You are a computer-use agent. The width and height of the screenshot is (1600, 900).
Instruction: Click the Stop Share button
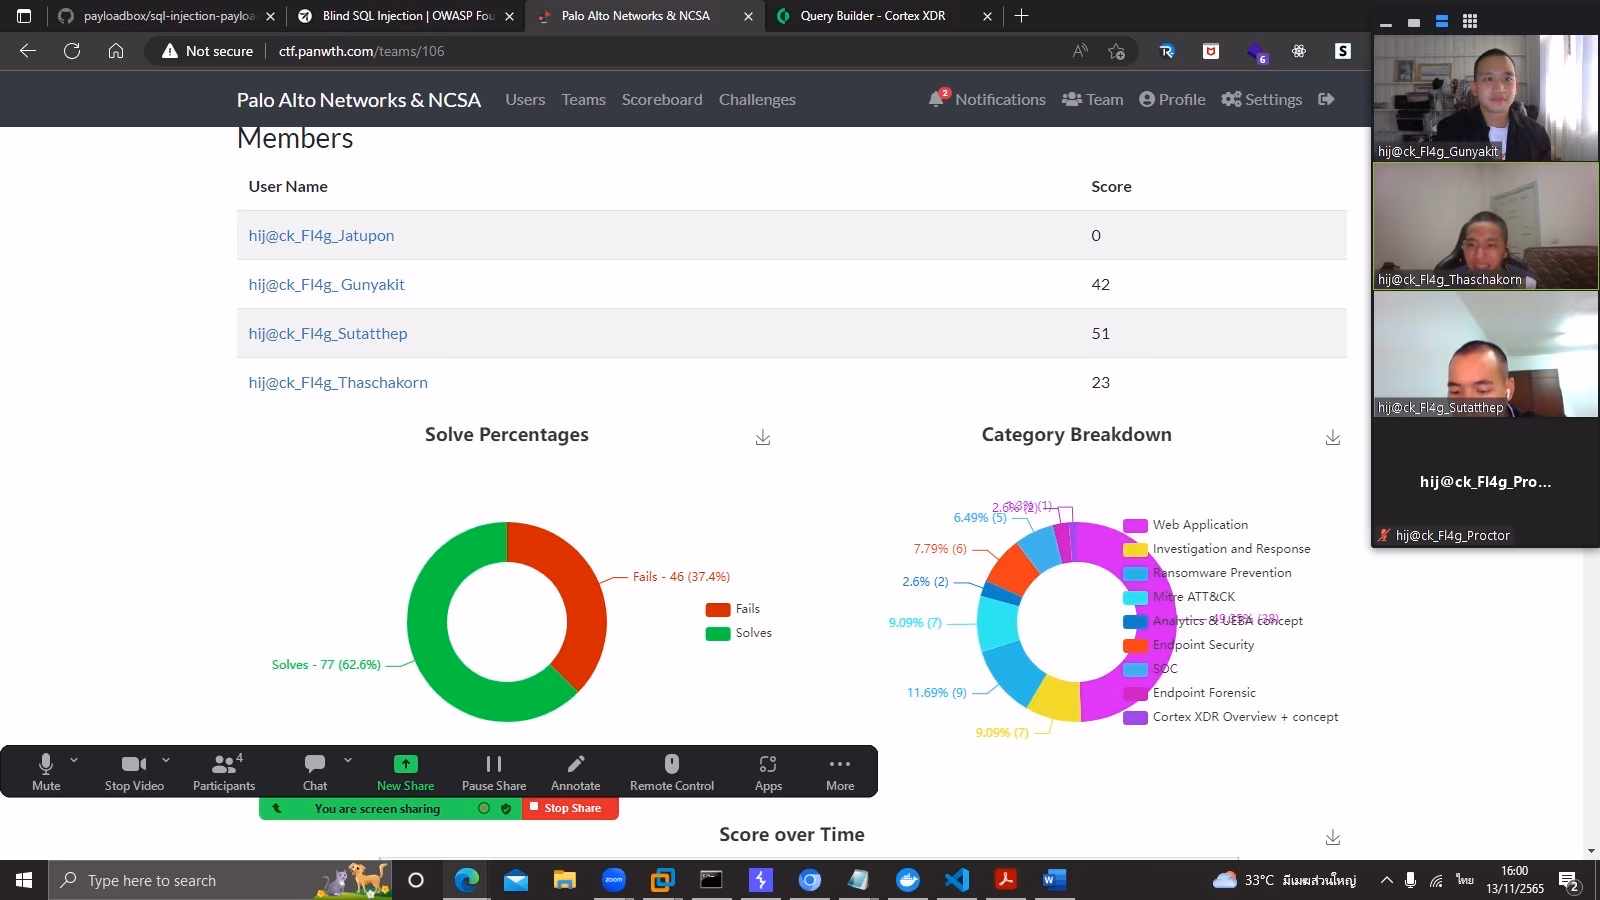(570, 808)
